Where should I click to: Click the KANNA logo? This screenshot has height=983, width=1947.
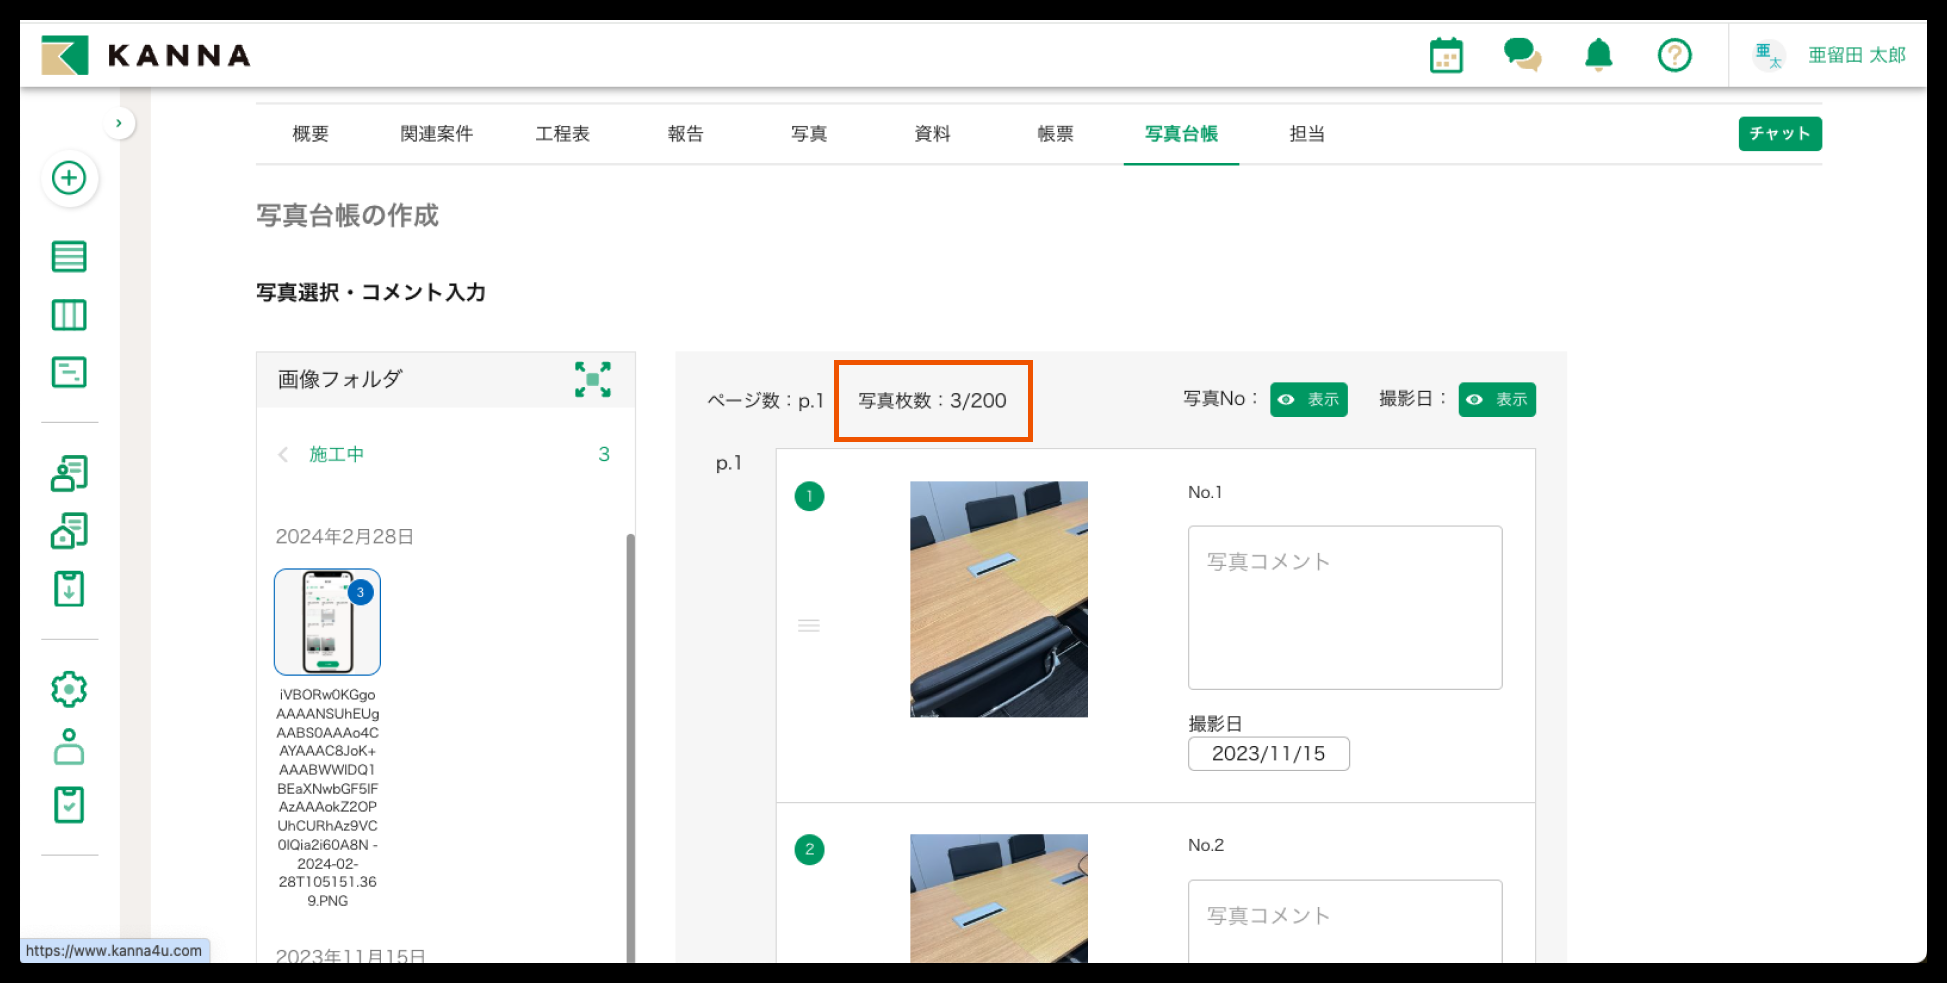pos(146,55)
